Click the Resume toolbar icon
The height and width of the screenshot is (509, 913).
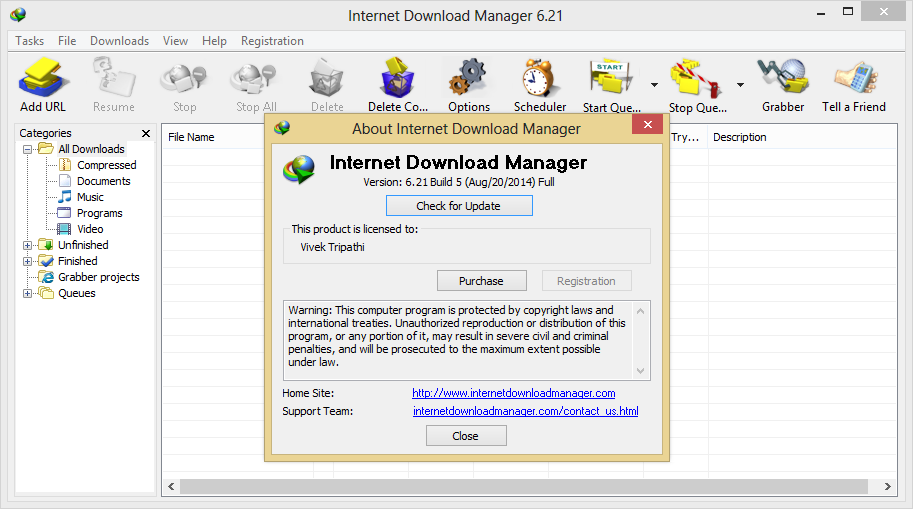[114, 77]
